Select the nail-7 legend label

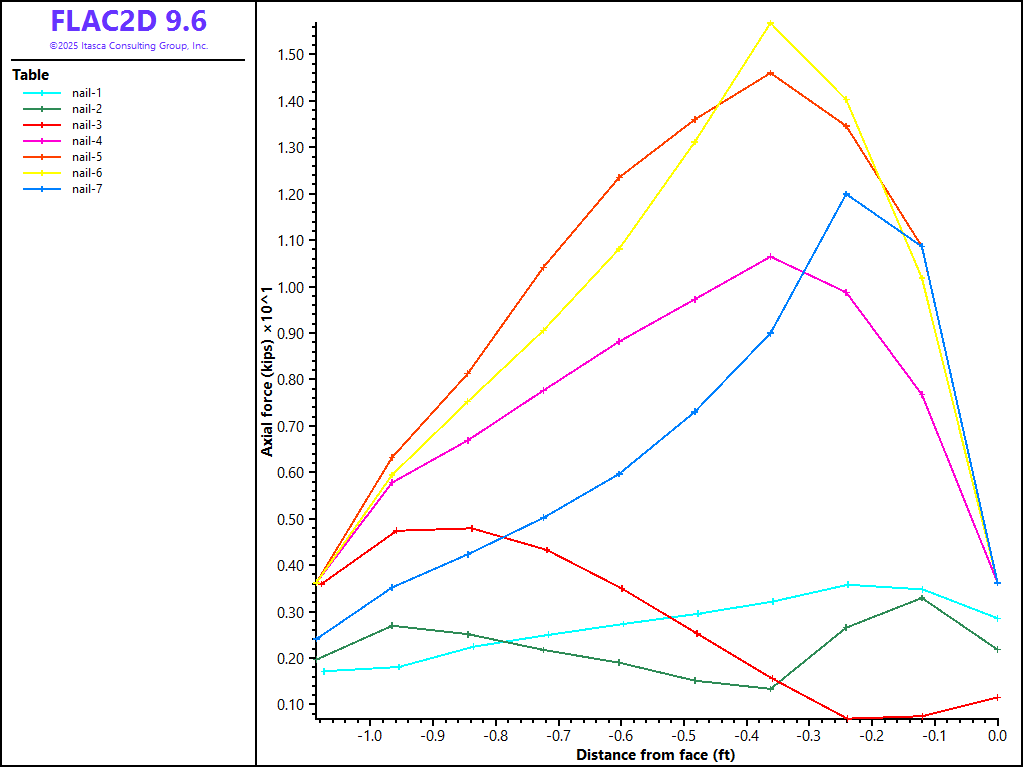[87, 189]
